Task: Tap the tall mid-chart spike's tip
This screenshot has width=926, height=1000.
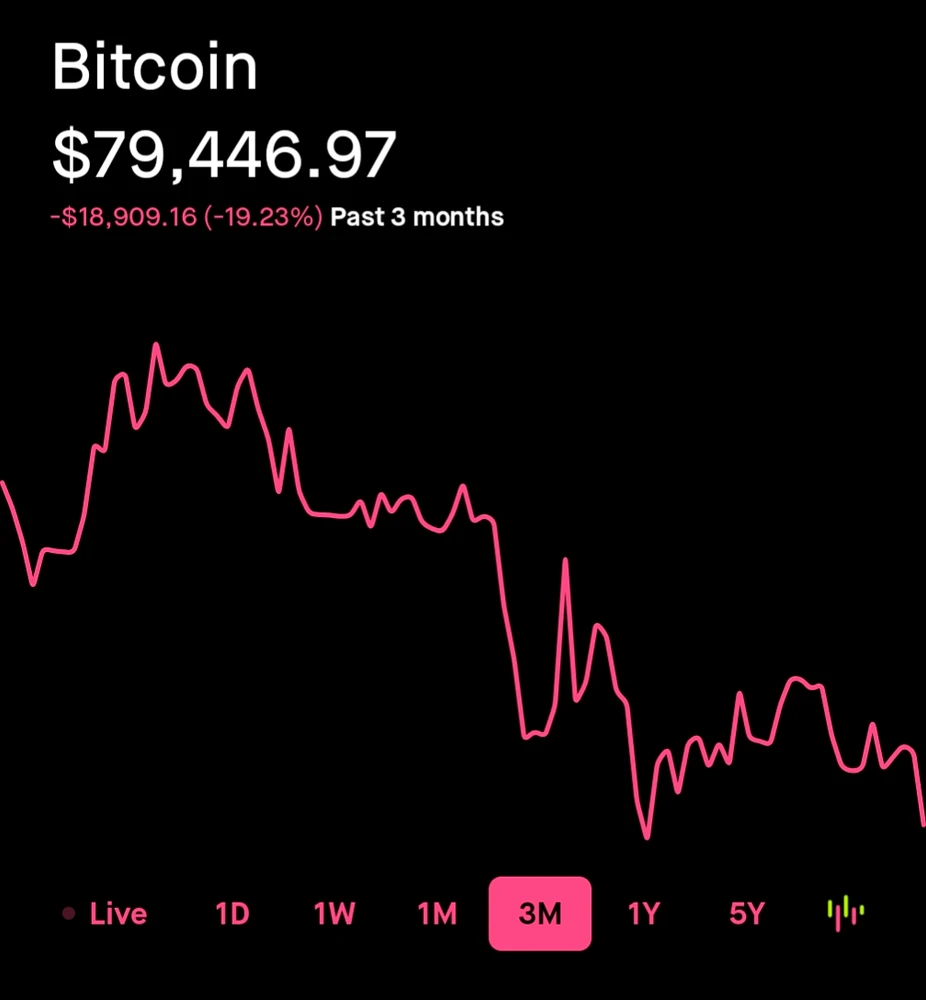Action: click(566, 560)
